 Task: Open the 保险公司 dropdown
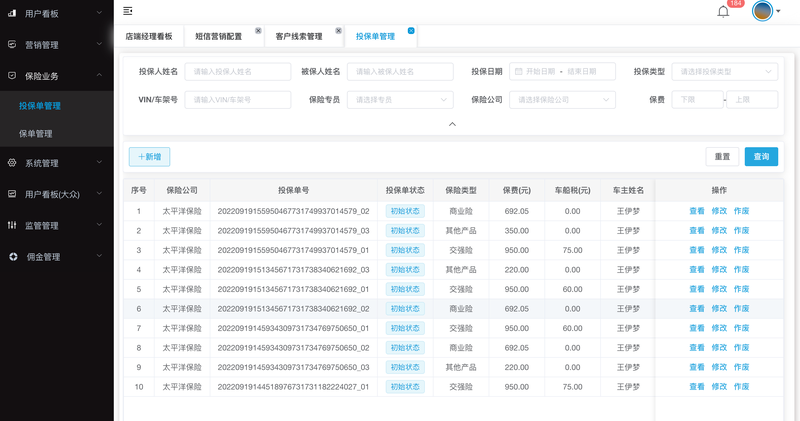point(562,100)
